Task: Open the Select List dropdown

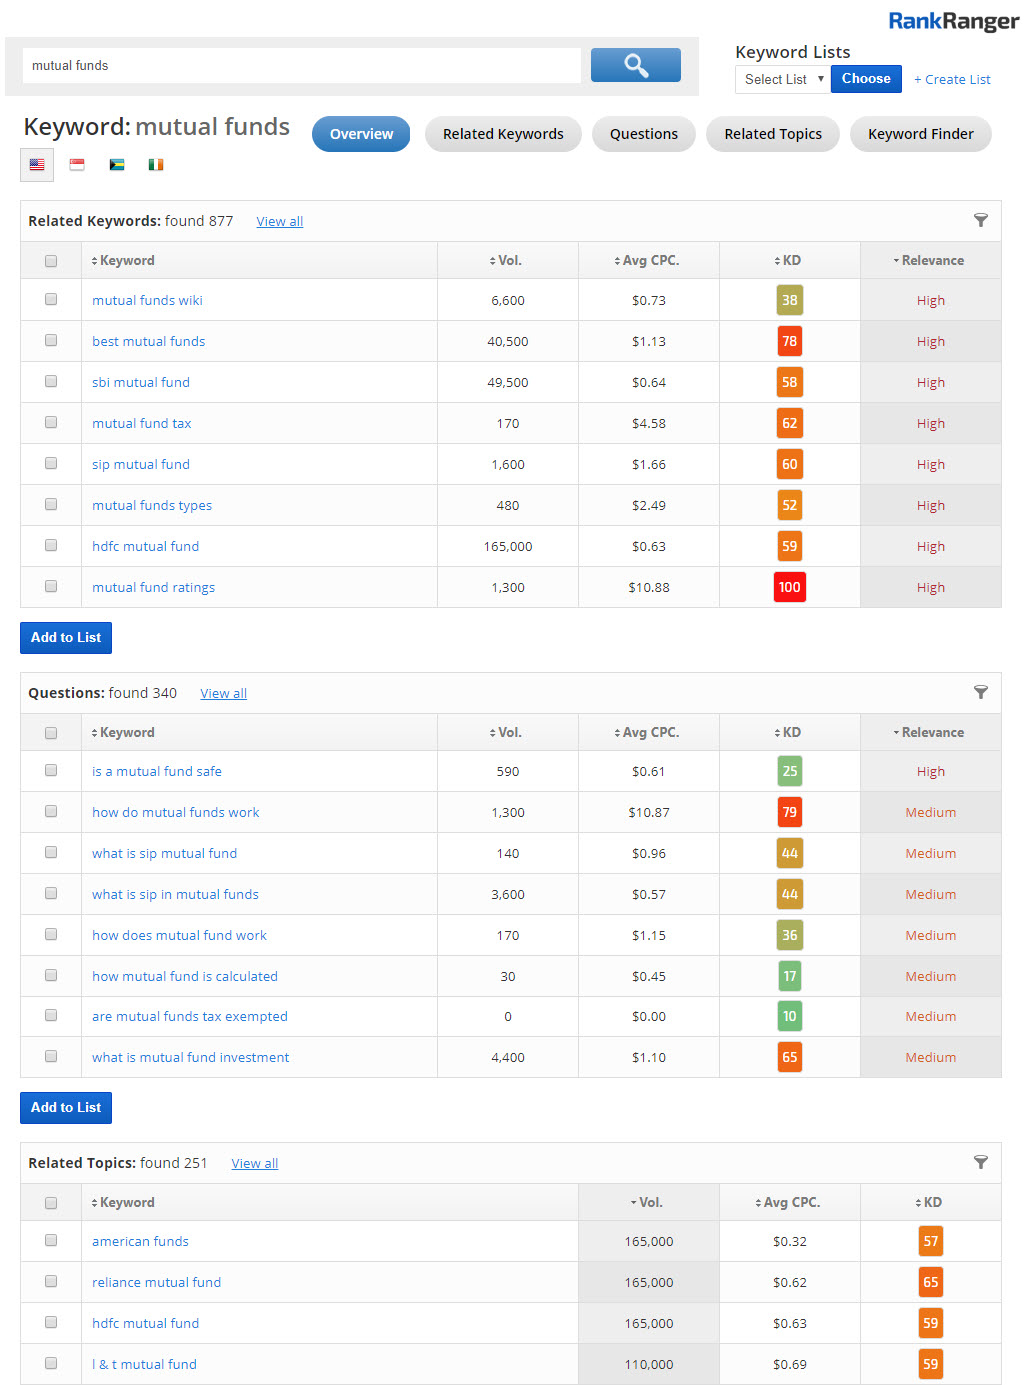Action: point(783,79)
